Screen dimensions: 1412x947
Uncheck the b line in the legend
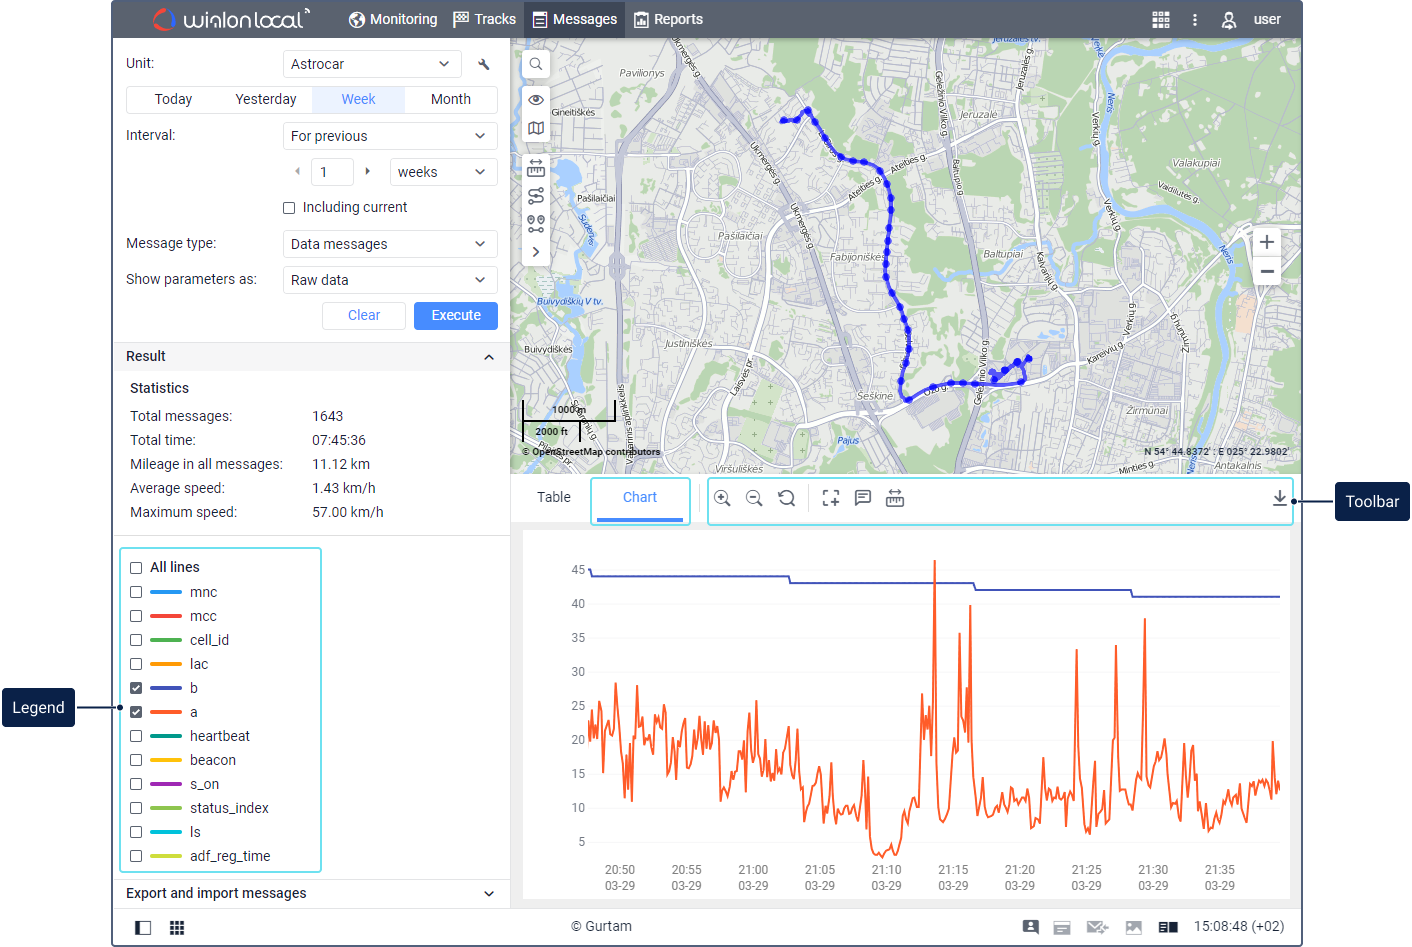pos(136,688)
